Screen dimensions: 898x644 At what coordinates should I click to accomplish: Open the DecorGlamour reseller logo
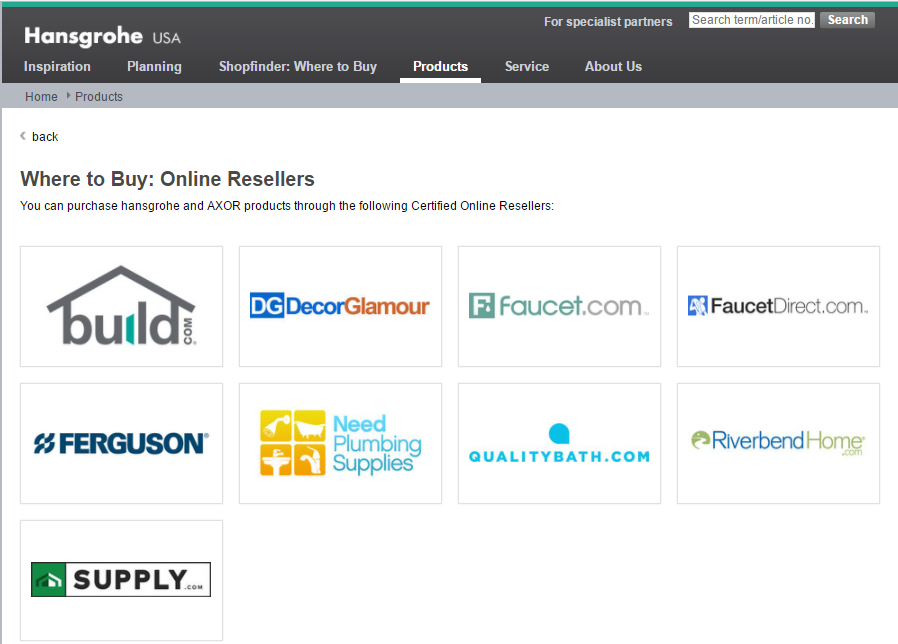pyautogui.click(x=340, y=307)
